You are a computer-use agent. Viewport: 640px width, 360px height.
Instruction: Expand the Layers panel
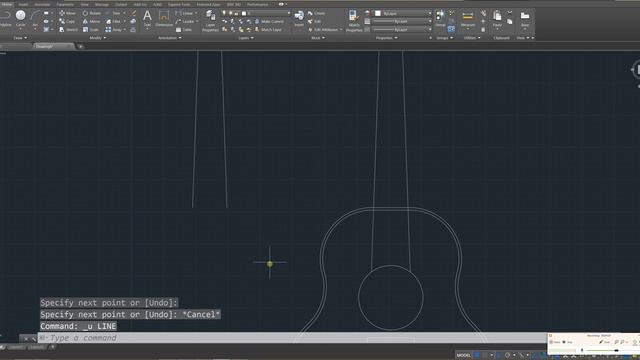click(246, 38)
